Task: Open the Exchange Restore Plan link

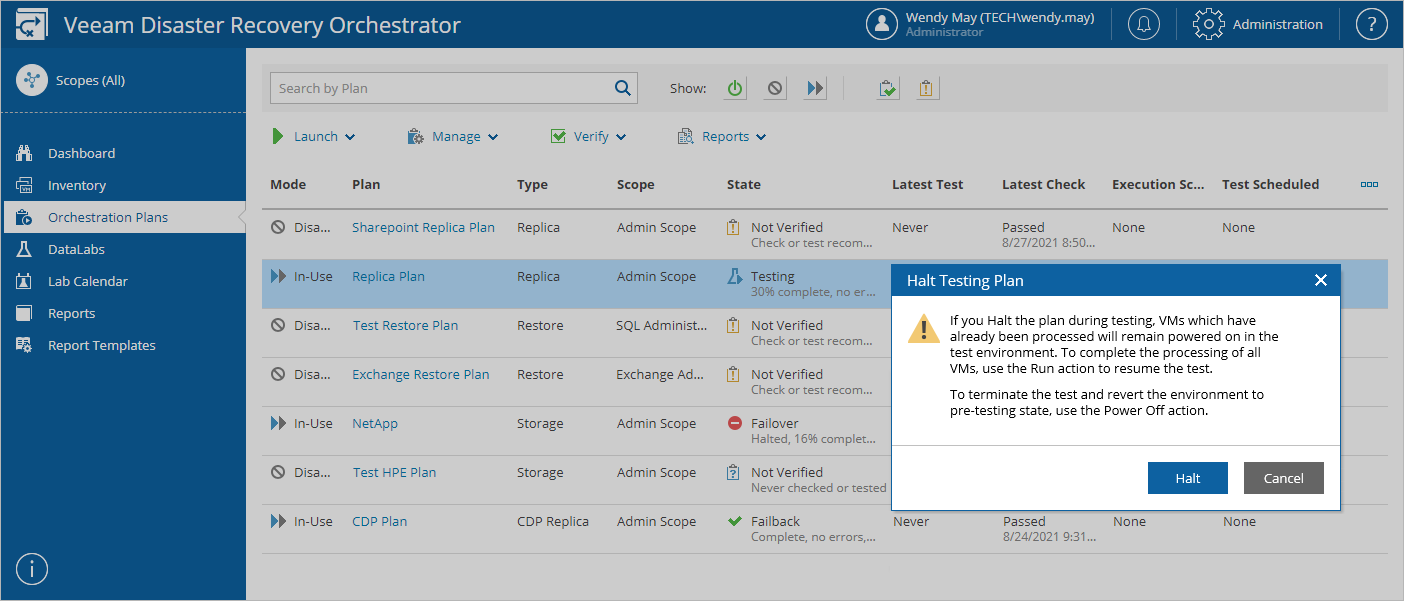Action: pyautogui.click(x=420, y=374)
